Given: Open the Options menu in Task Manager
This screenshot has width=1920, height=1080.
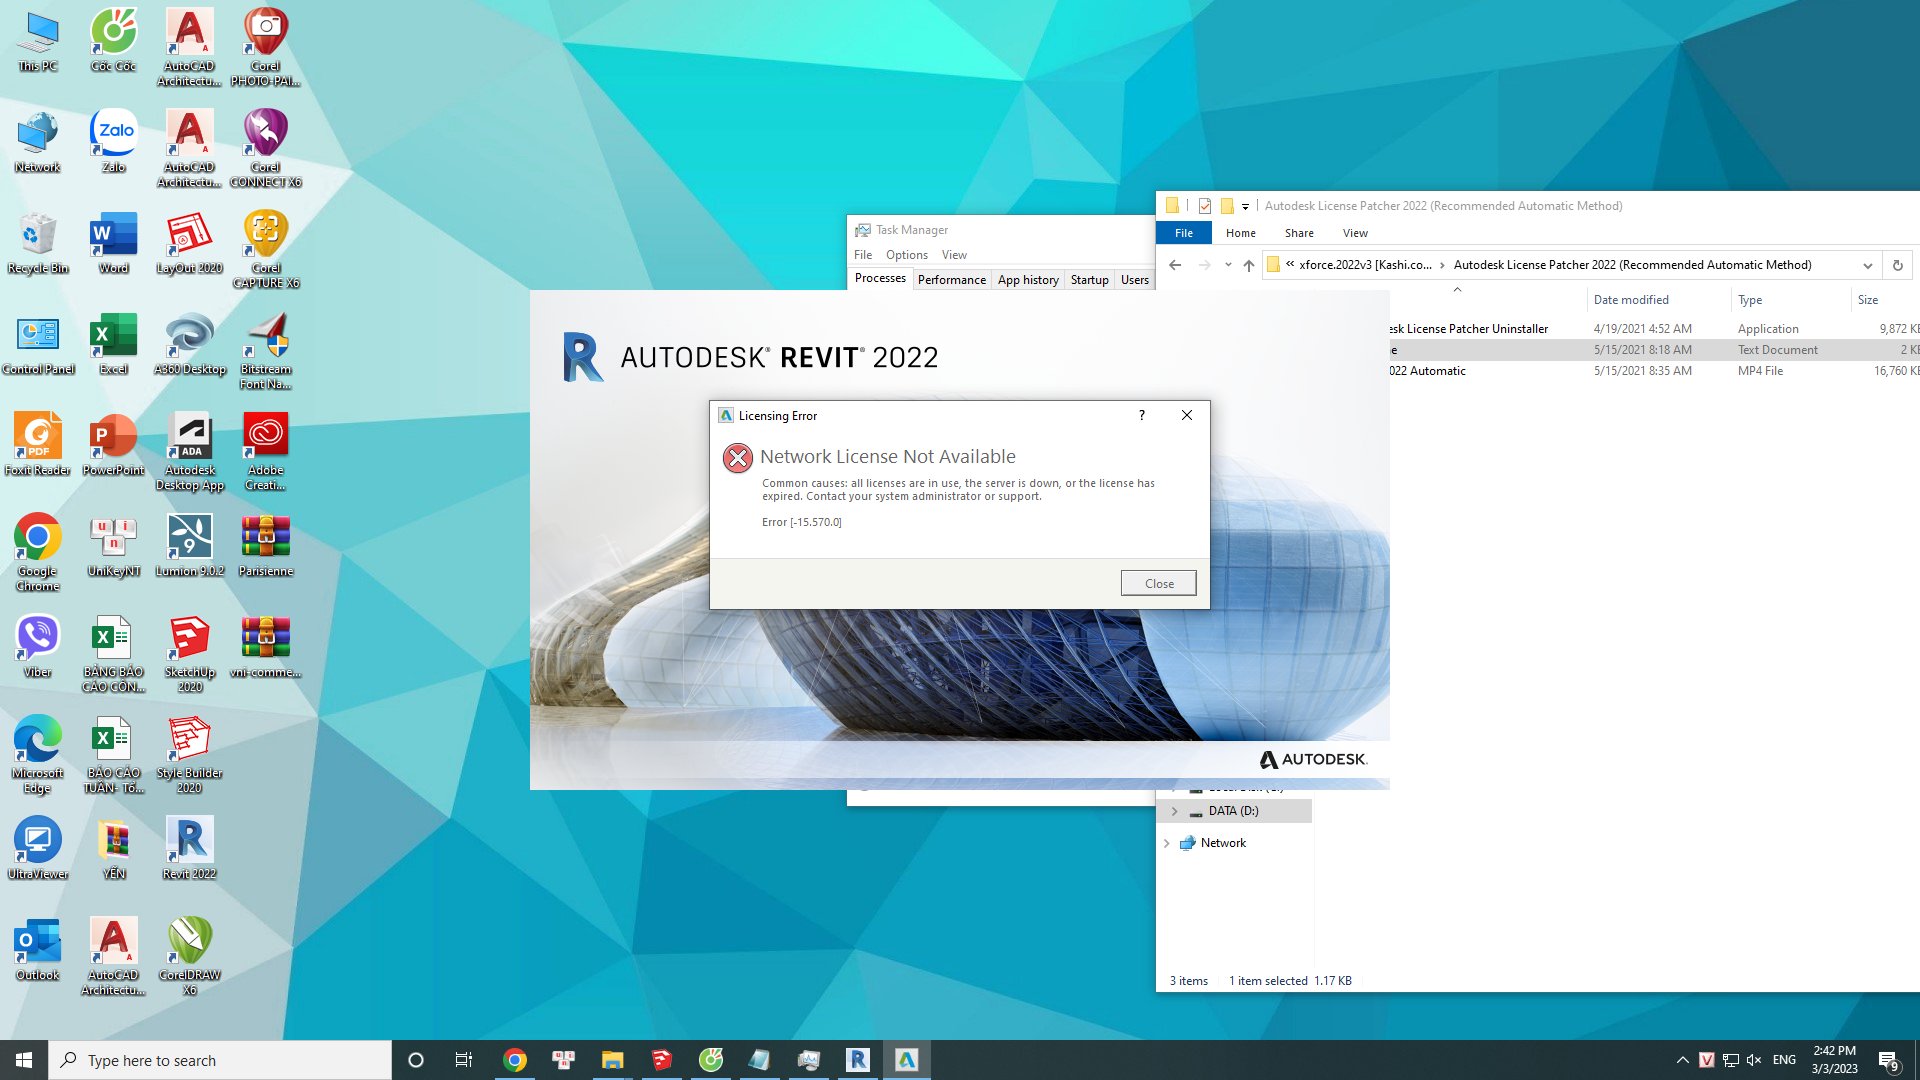Looking at the screenshot, I should pyautogui.click(x=907, y=255).
